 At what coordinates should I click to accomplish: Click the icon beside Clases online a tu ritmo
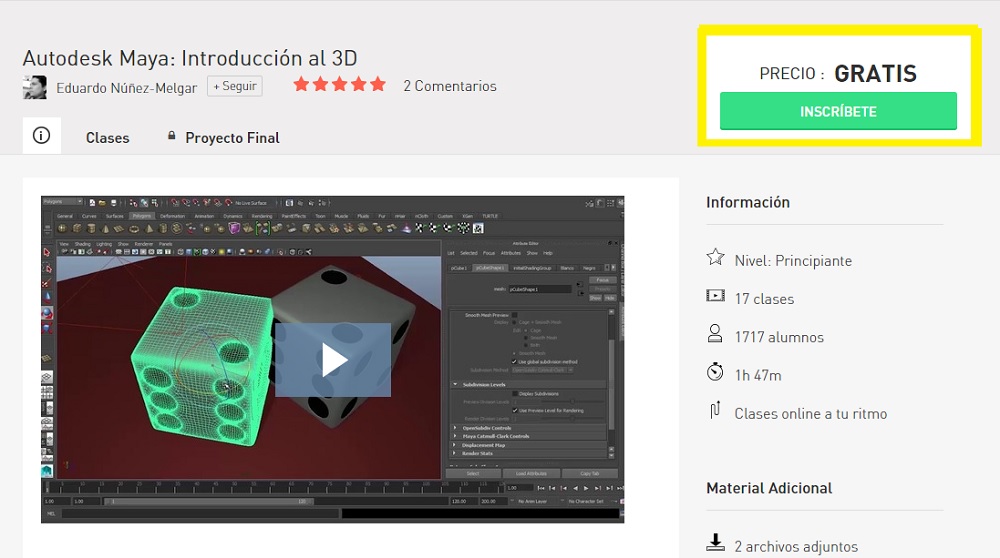(x=715, y=410)
